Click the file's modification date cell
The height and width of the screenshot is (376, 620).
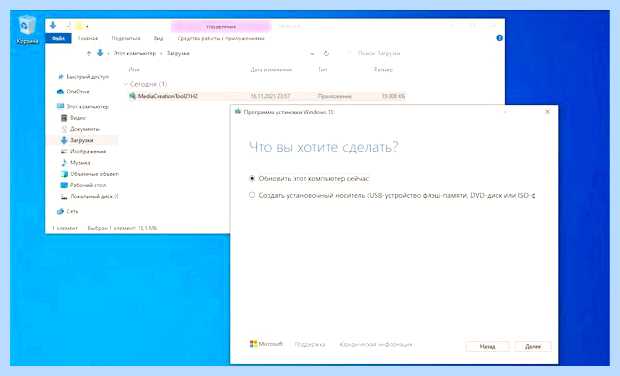pos(270,96)
